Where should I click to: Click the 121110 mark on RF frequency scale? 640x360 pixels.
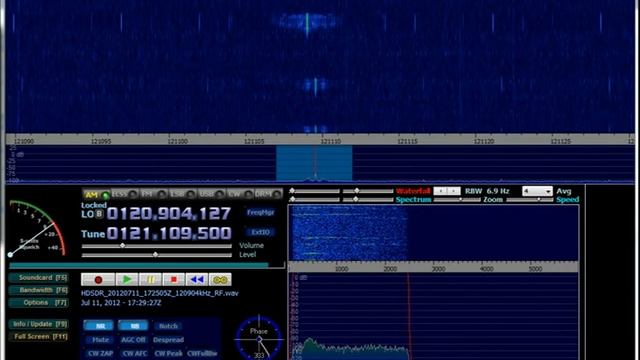click(x=330, y=142)
